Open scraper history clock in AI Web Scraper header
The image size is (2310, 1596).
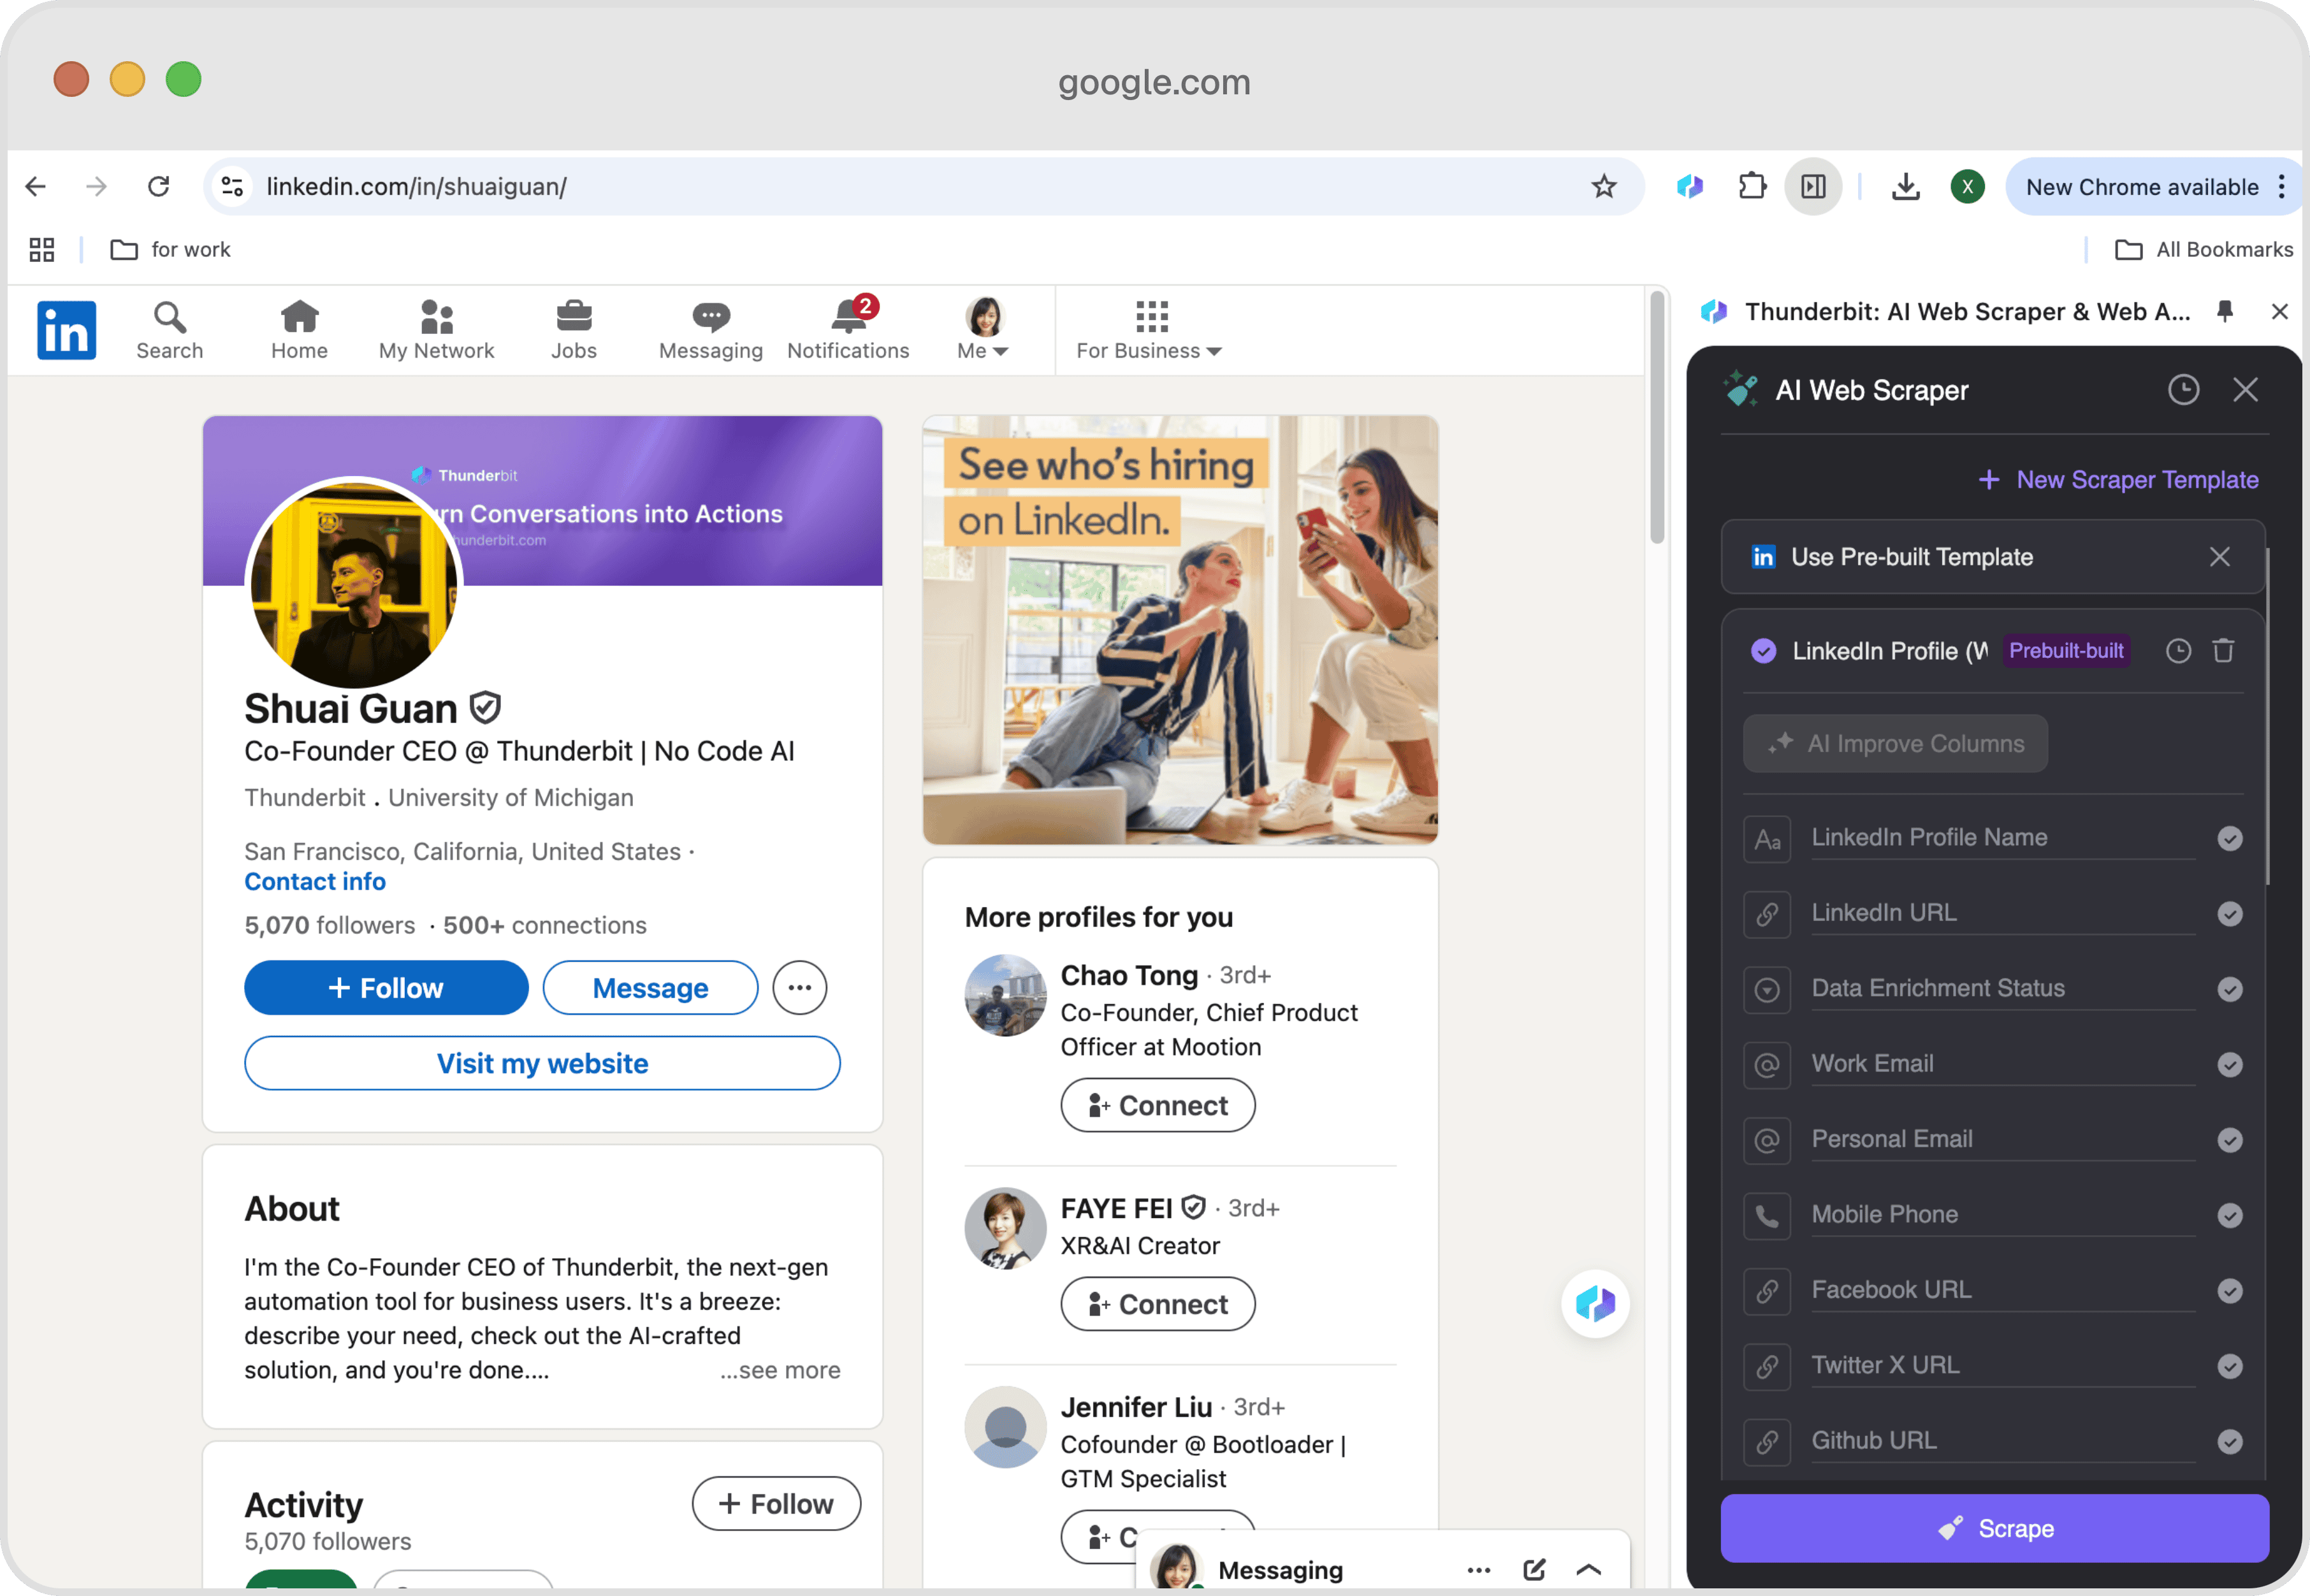[2183, 390]
